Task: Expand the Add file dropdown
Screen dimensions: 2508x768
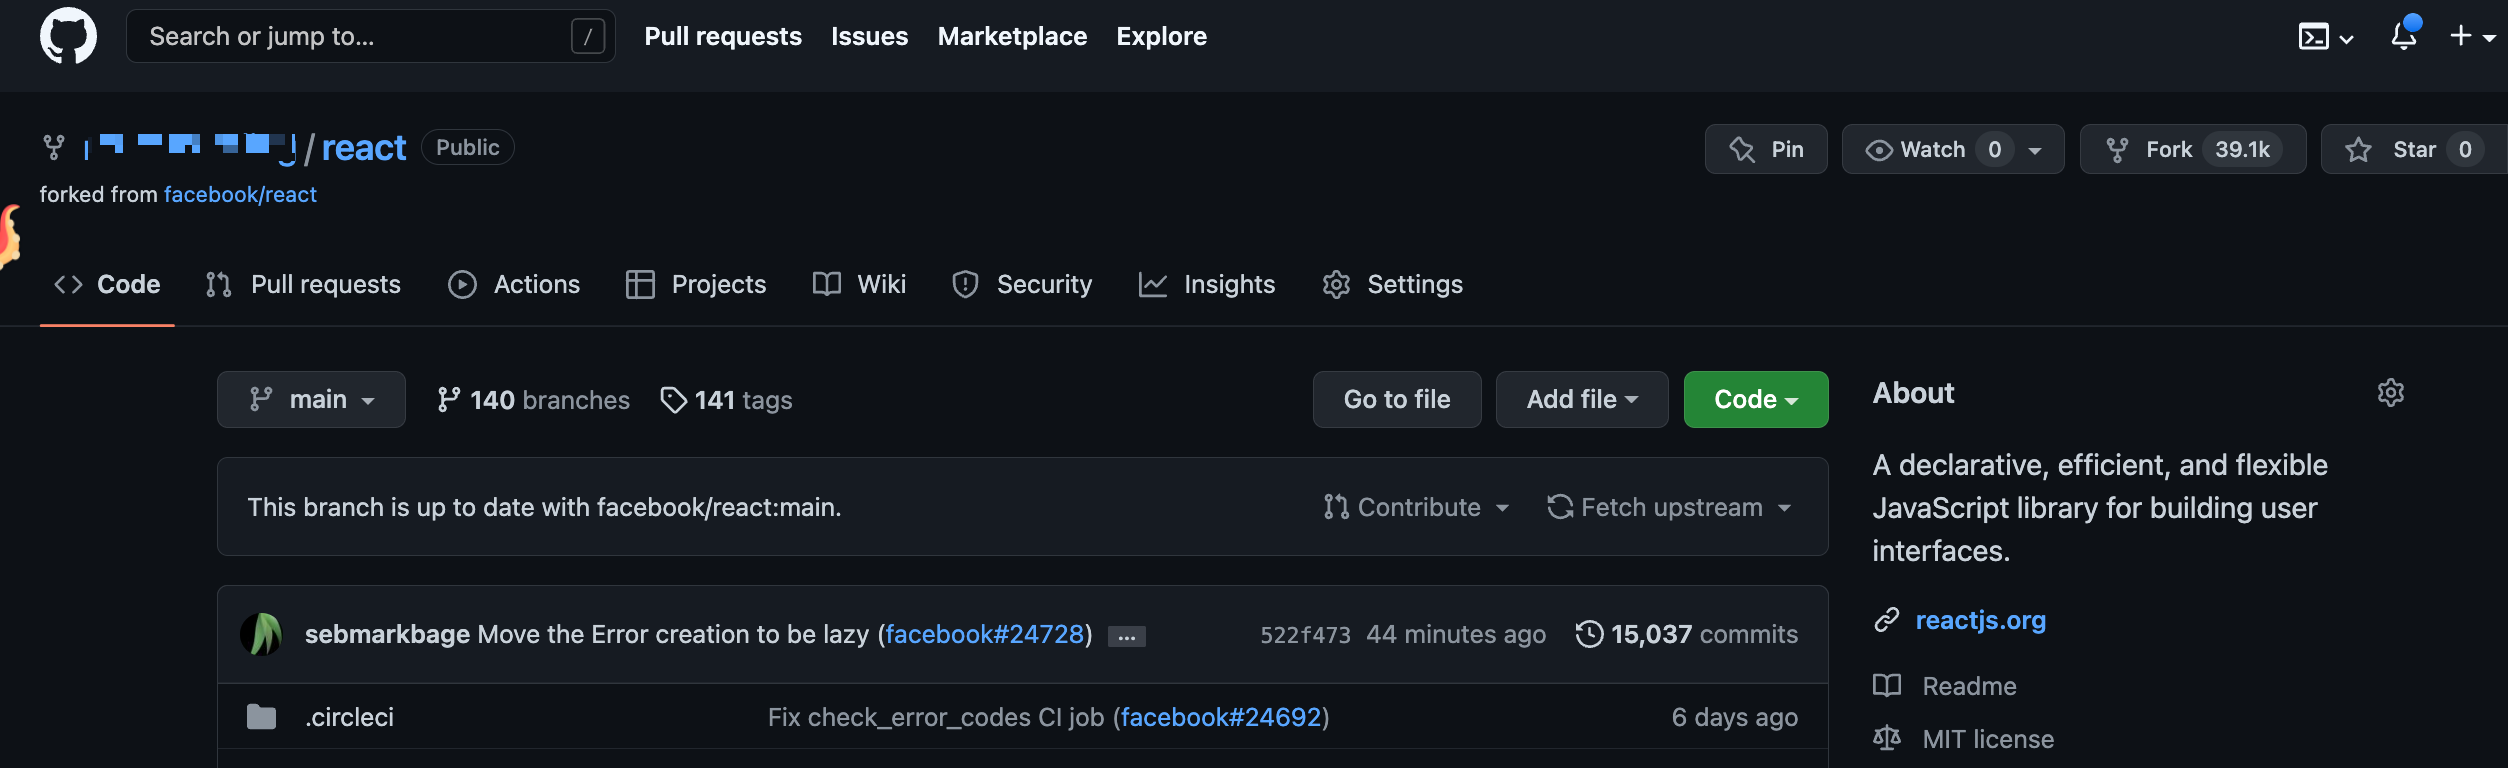Action: (x=1582, y=399)
